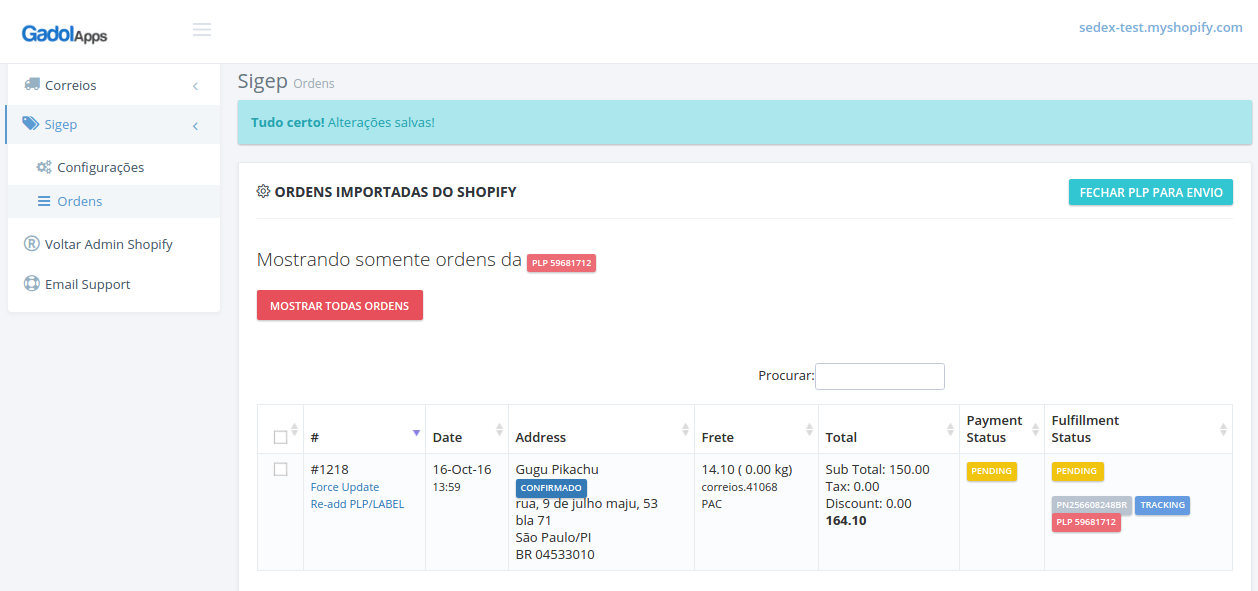Collapse the Sigep menu chevron
Image resolution: width=1258 pixels, height=591 pixels.
click(x=196, y=125)
